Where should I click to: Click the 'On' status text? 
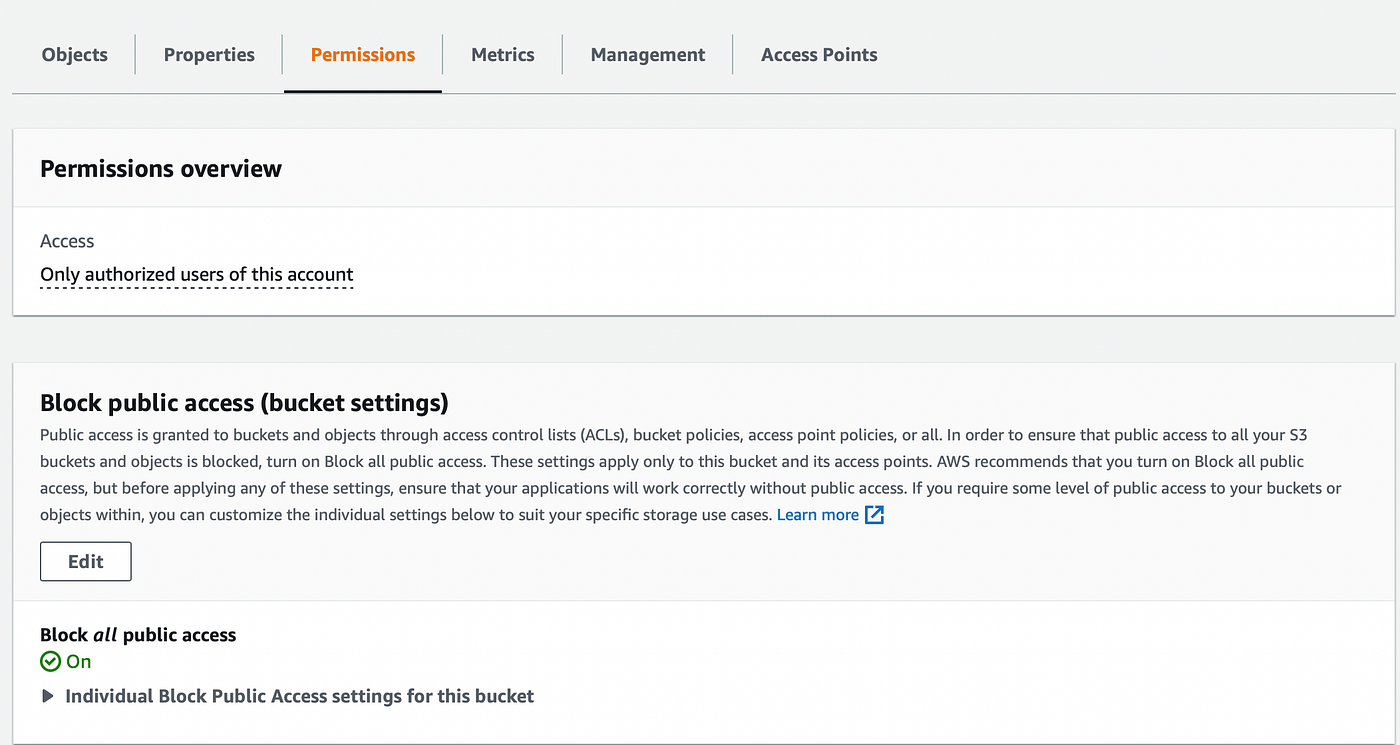[79, 661]
